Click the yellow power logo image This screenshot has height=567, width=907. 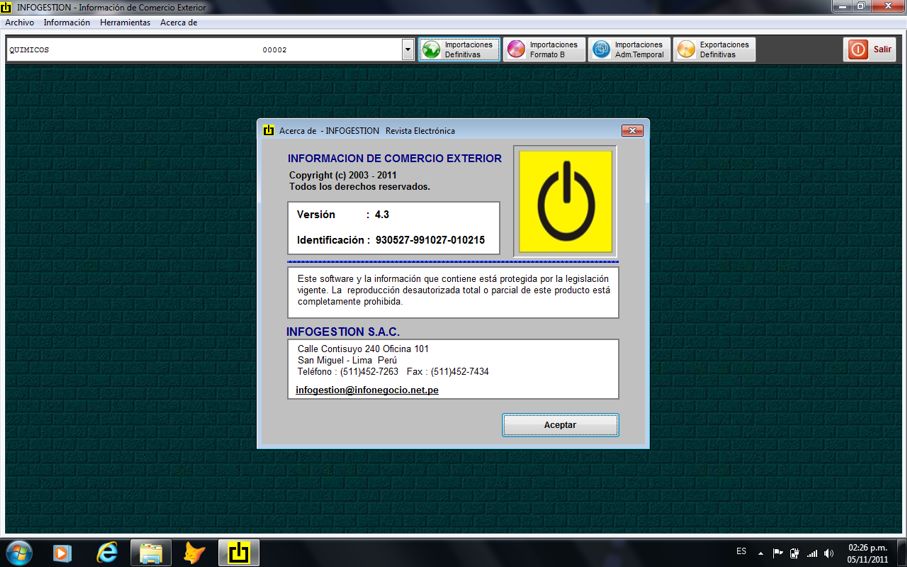pyautogui.click(x=565, y=201)
